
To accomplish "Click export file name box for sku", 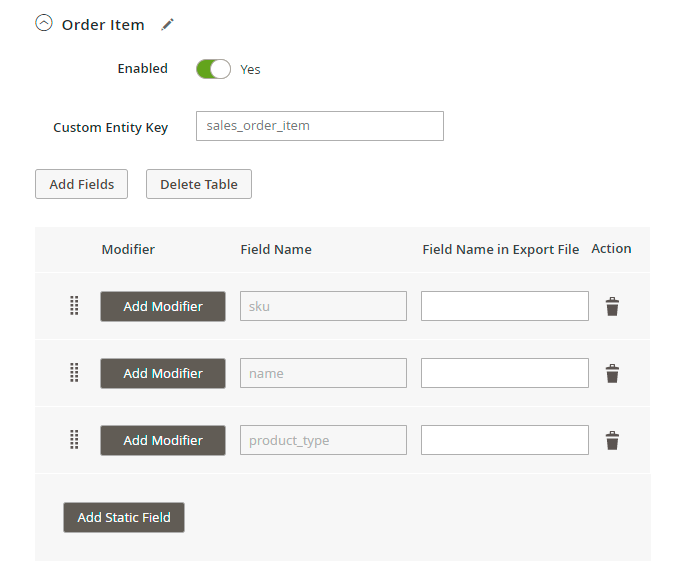I will coord(504,306).
